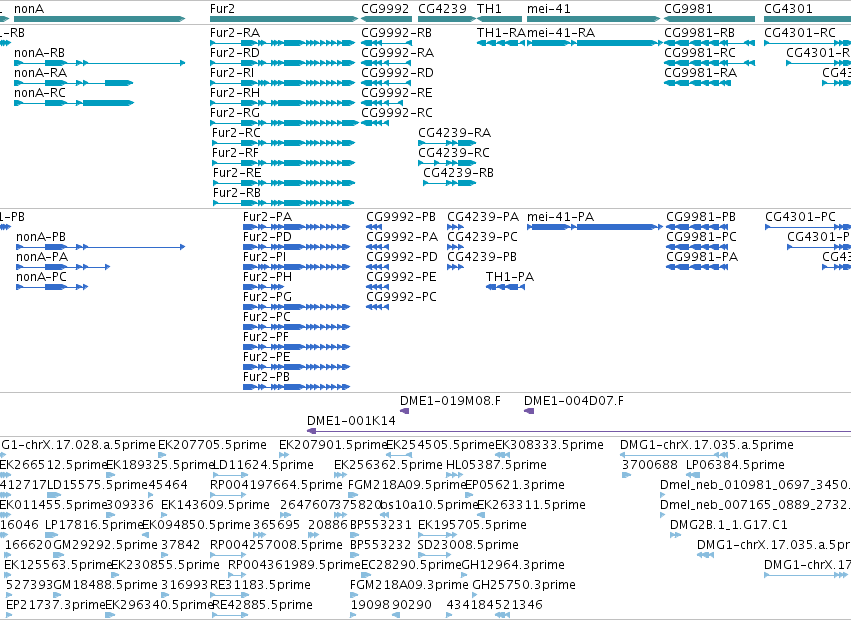Select the HL05387.5prime EST label
Image resolution: width=851 pixels, height=620 pixels.
tap(496, 465)
